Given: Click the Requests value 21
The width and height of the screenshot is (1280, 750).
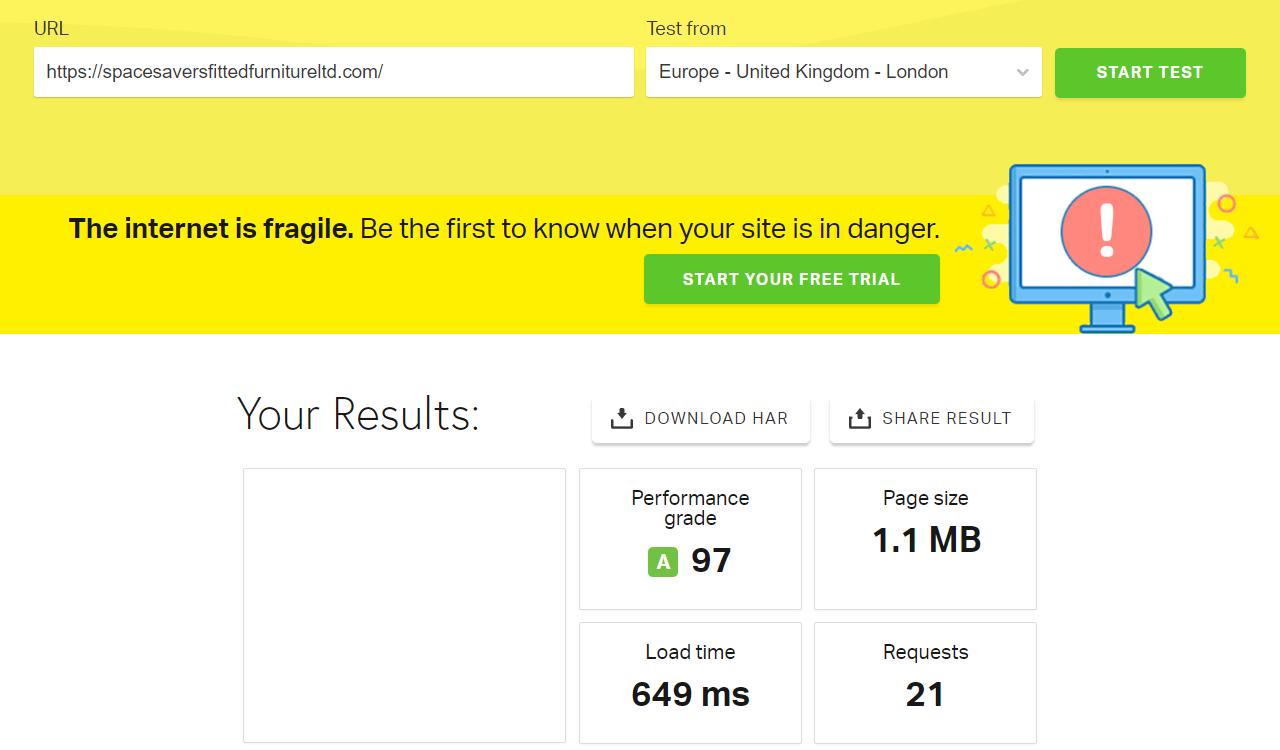Looking at the screenshot, I should [925, 694].
